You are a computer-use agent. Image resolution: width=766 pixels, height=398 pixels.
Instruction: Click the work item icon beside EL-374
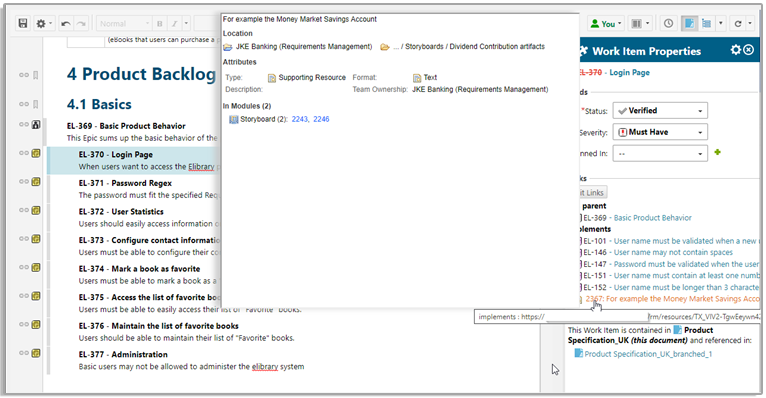click(36, 268)
